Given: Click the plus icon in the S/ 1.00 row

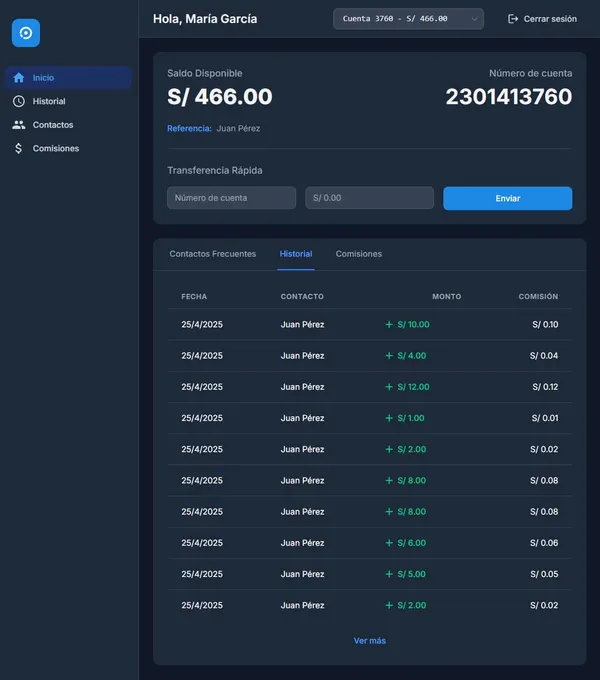Looking at the screenshot, I should click(389, 418).
